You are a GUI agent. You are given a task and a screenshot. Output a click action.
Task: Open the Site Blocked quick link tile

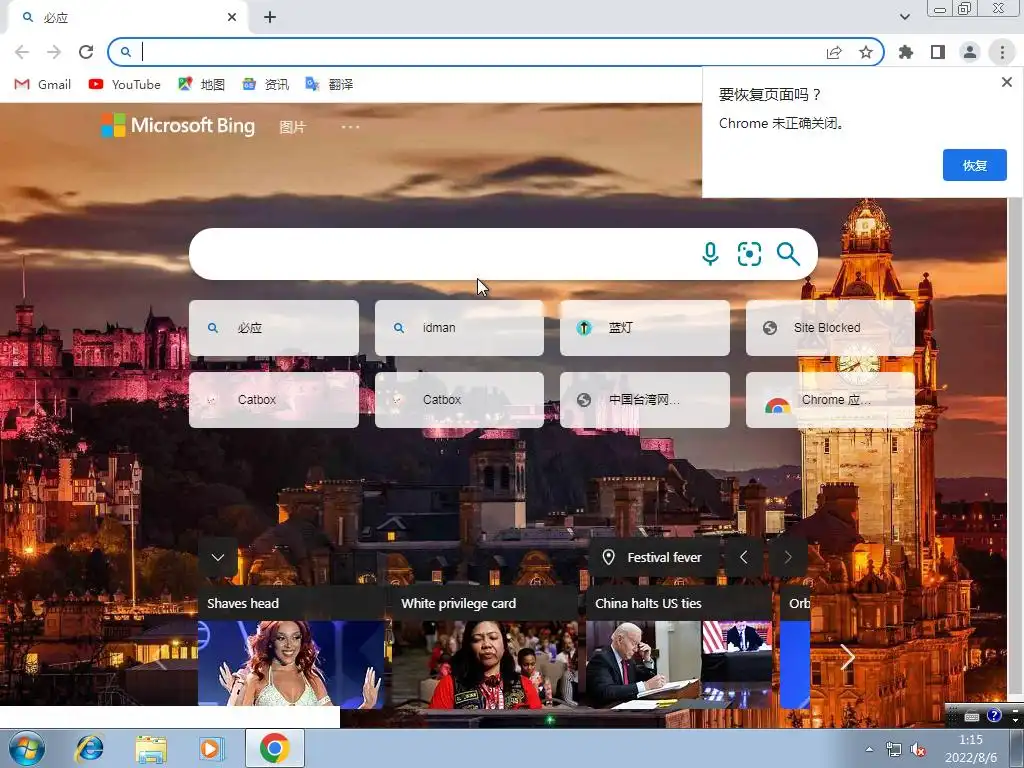[x=830, y=328]
